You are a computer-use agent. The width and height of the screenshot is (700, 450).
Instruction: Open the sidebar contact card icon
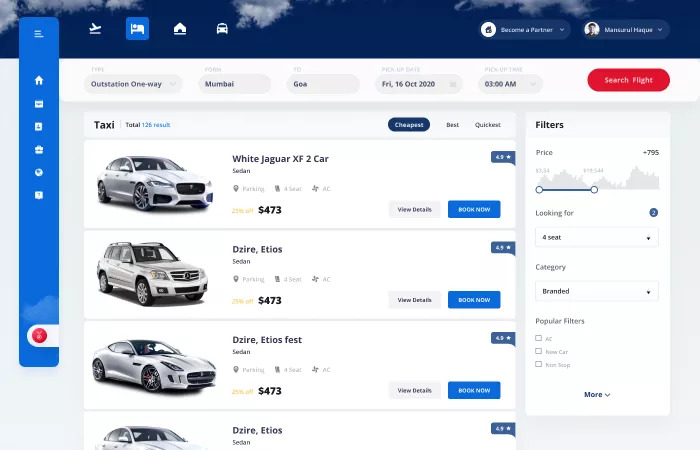(x=39, y=127)
